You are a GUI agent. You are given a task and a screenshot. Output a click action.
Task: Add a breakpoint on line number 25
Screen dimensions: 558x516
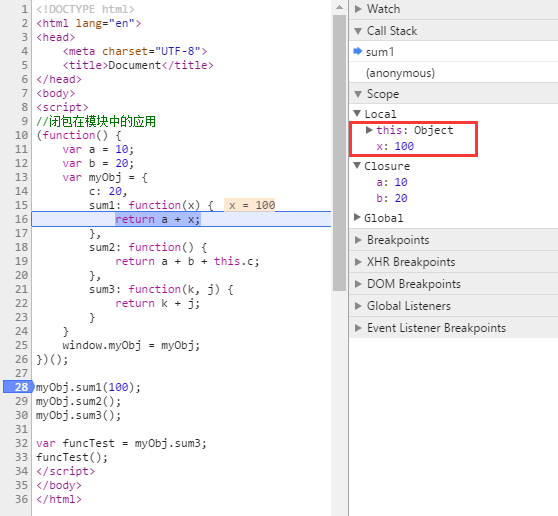tap(21, 345)
